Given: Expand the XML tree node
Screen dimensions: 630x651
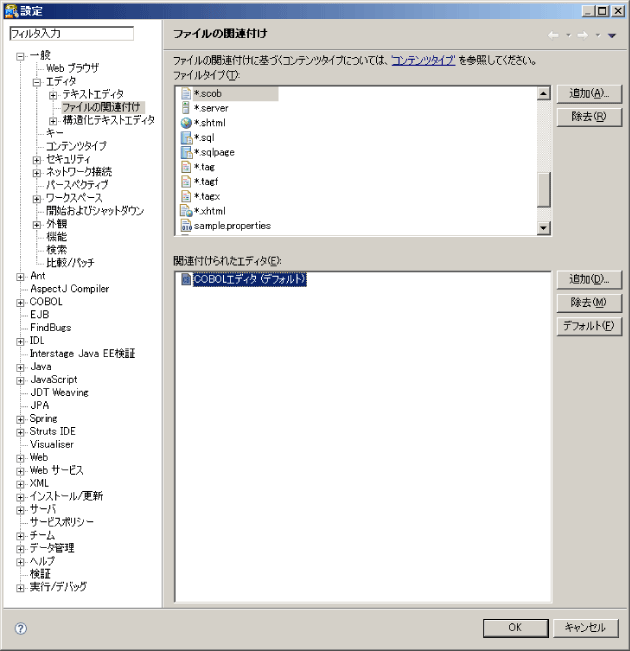Looking at the screenshot, I should click(x=20, y=485).
